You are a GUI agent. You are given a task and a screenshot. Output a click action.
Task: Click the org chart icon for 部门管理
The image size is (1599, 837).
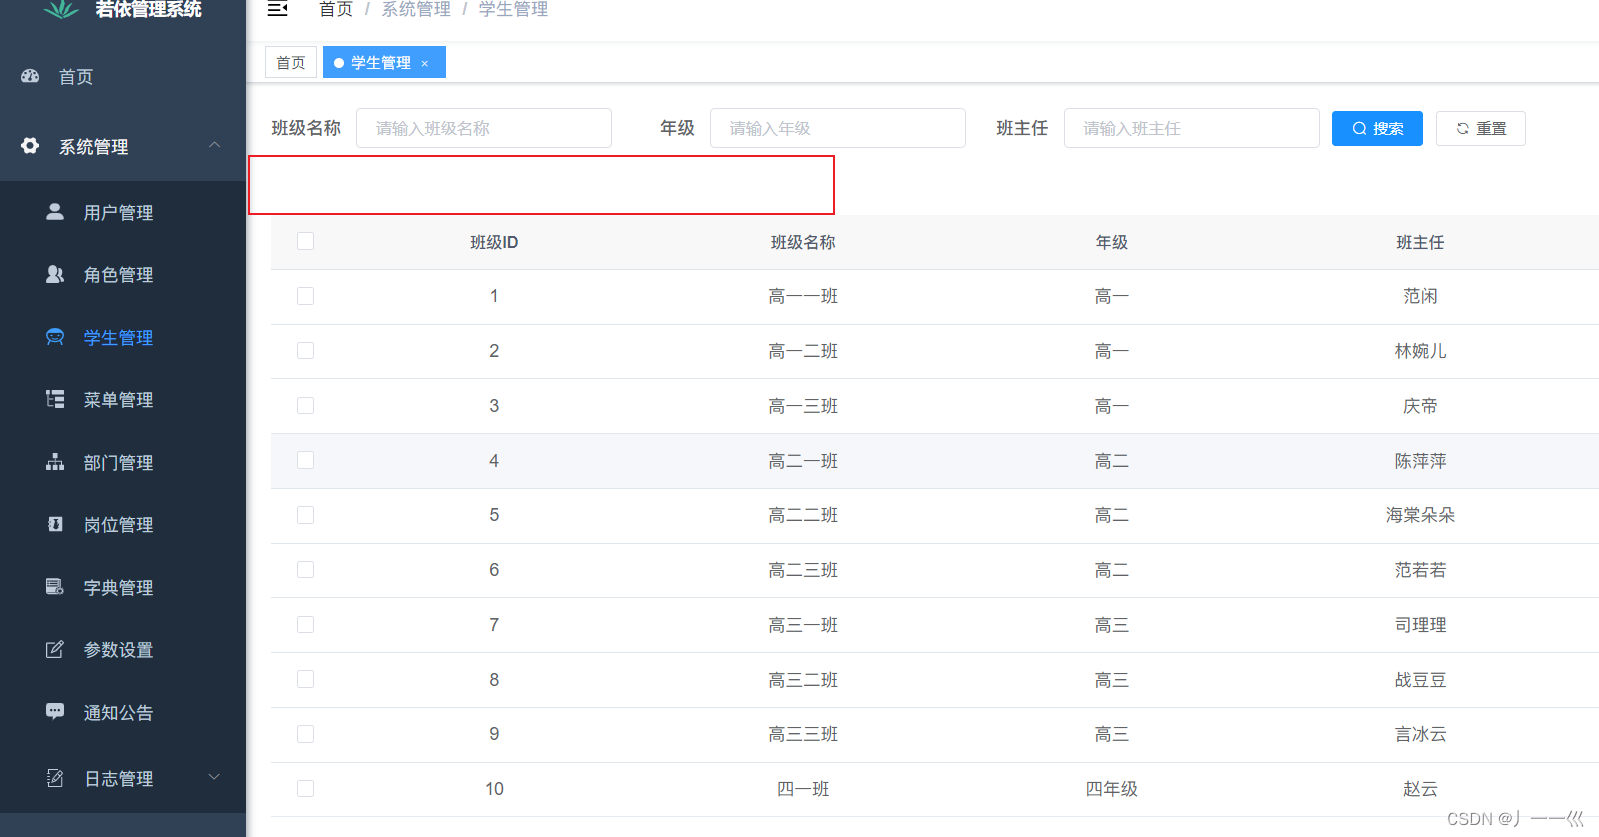click(55, 462)
